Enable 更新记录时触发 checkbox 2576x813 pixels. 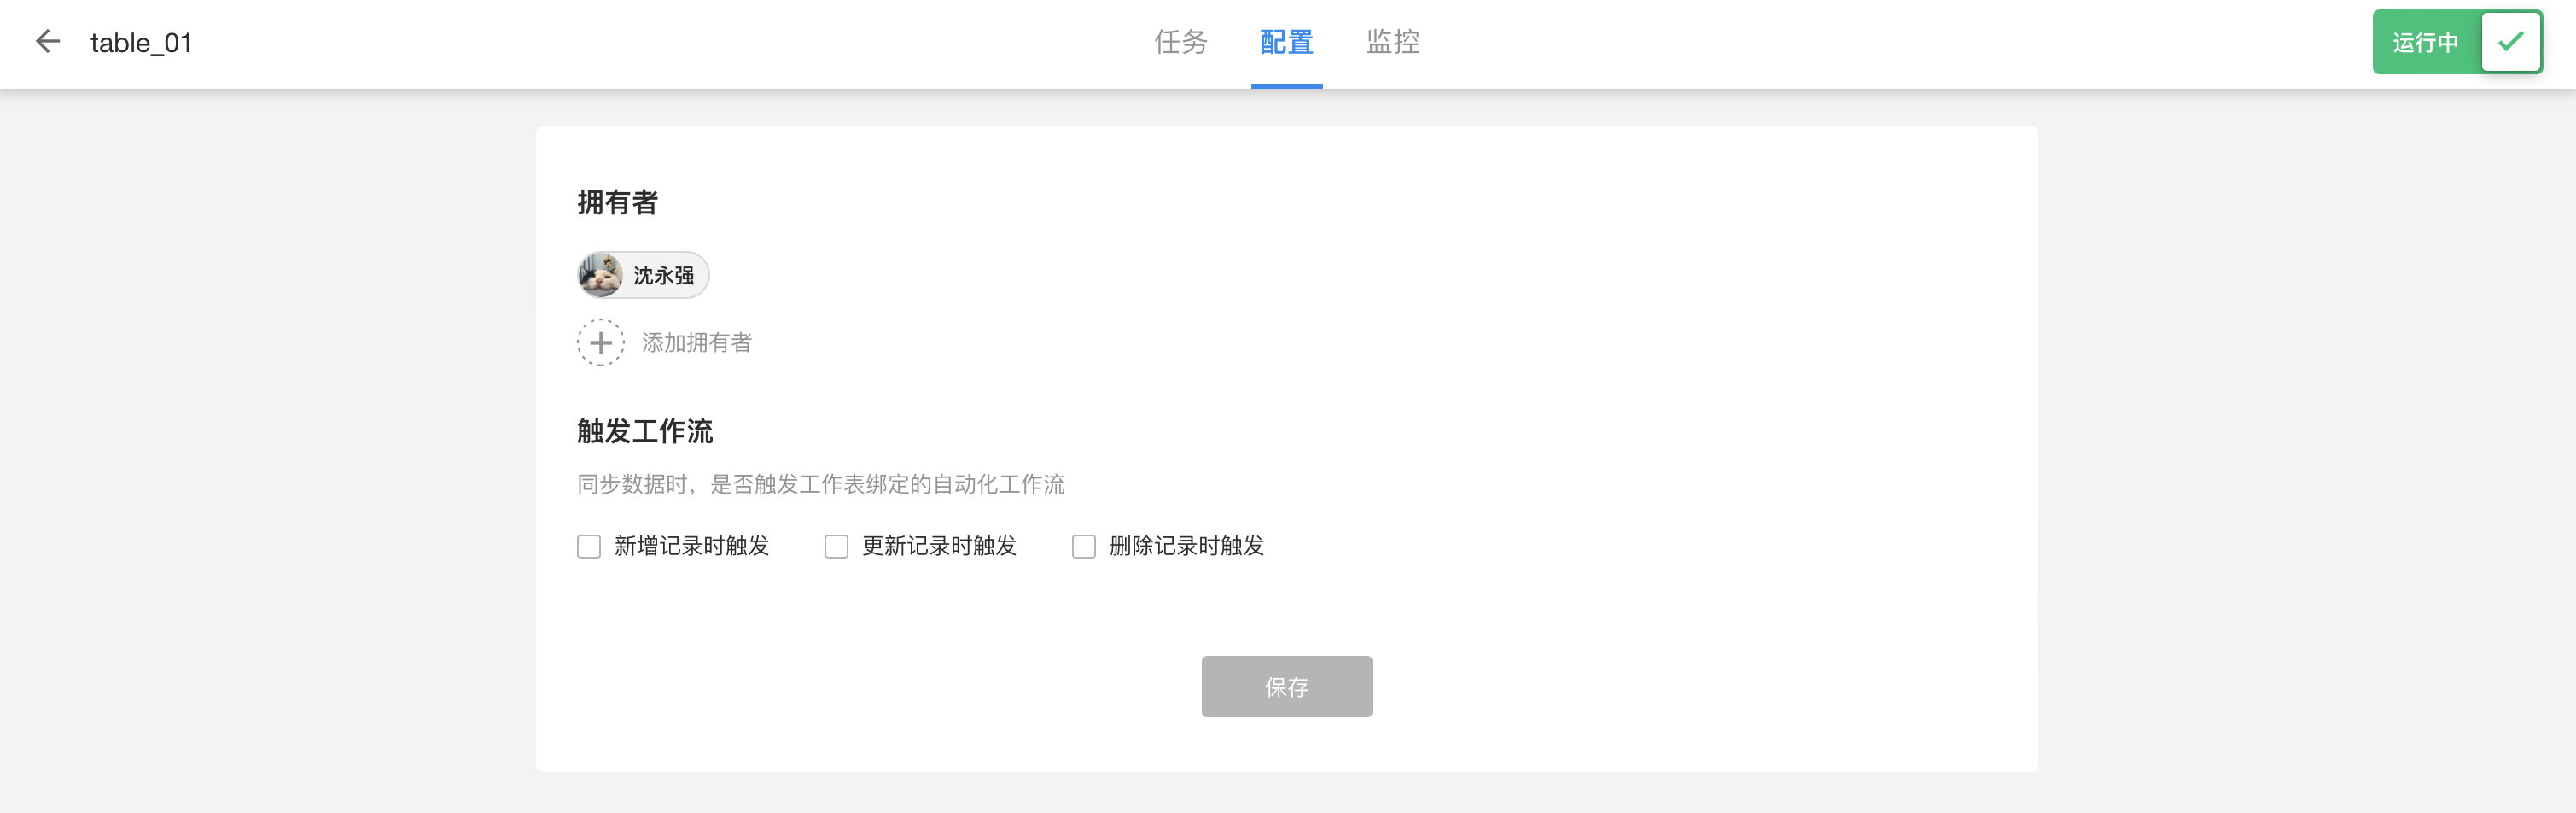pyautogui.click(x=836, y=546)
